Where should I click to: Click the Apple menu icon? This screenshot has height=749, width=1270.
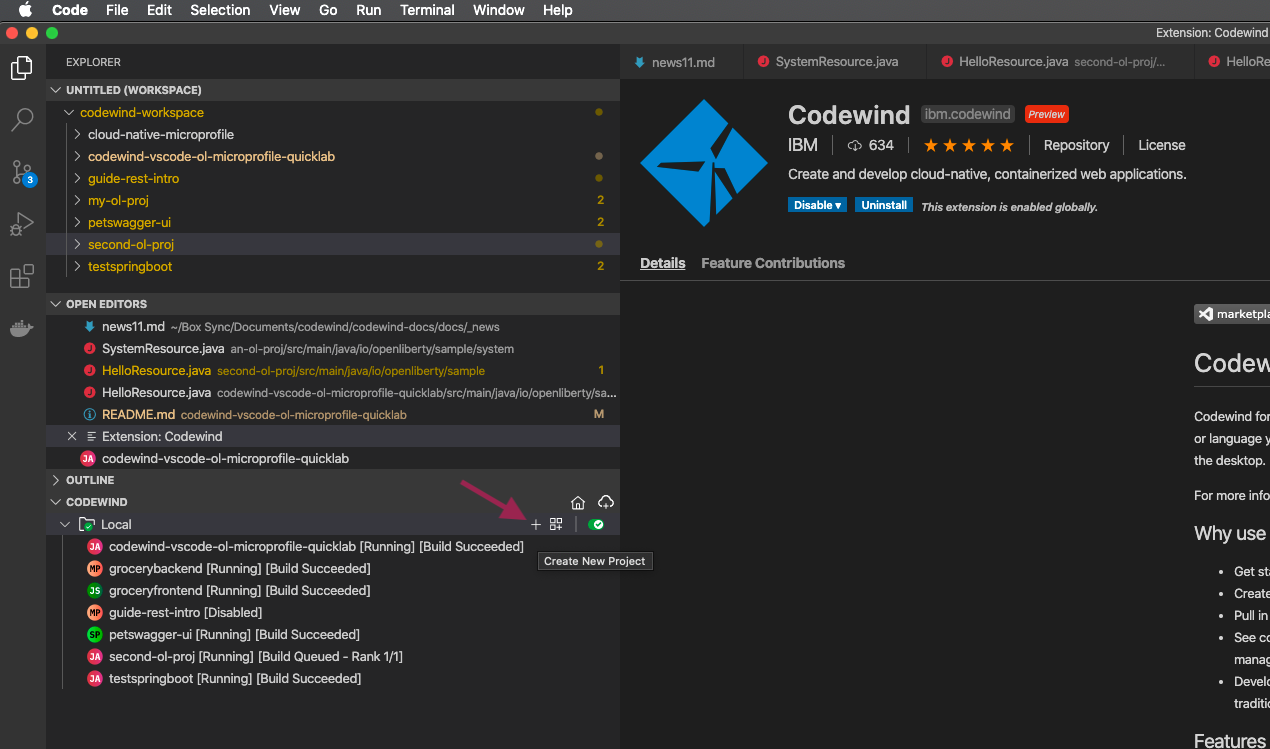point(25,10)
